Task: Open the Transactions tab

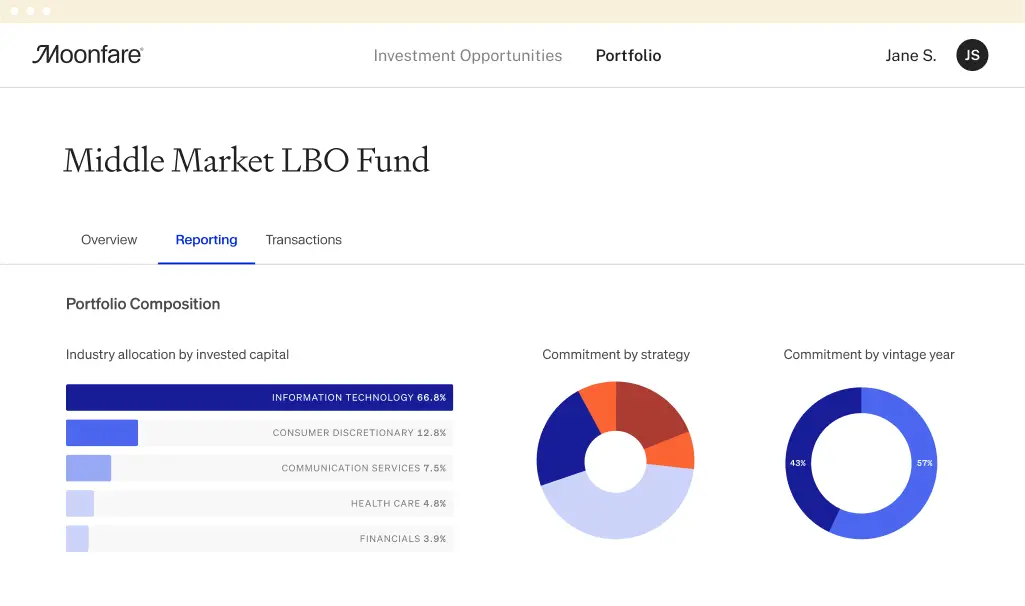Action: coord(303,239)
